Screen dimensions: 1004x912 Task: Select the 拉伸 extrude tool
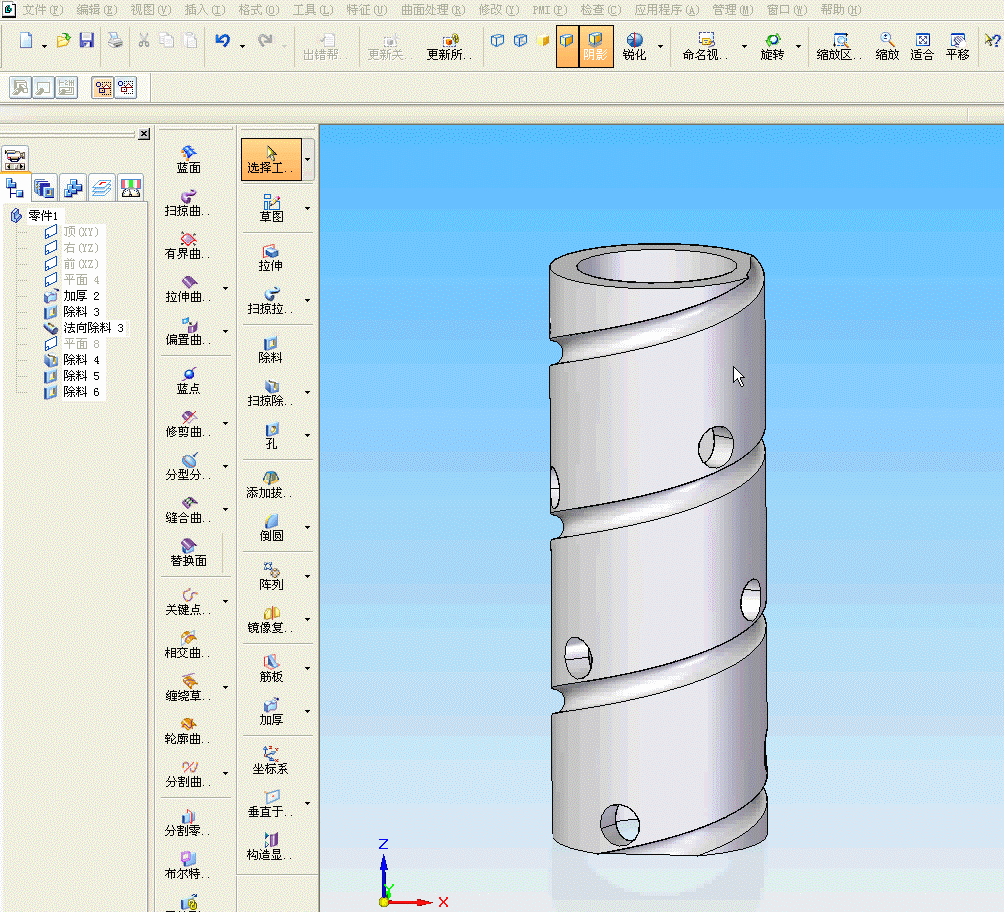point(270,257)
